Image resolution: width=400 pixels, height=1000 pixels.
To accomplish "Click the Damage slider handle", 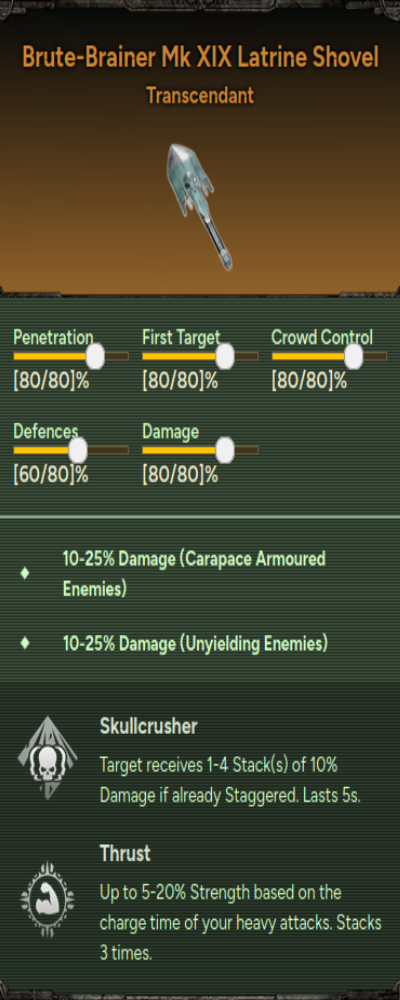I will pyautogui.click(x=225, y=450).
